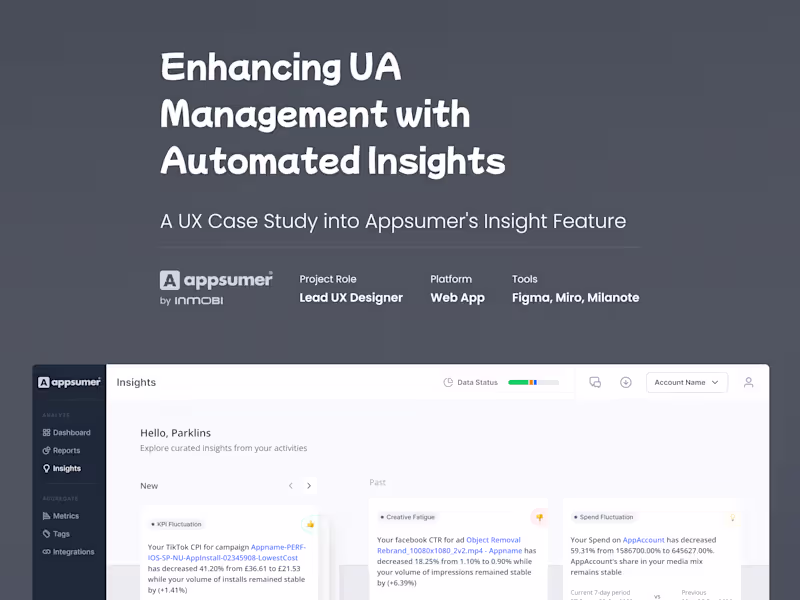This screenshot has height=600, width=800.
Task: Select Reports from the sidebar
Action: (62, 450)
